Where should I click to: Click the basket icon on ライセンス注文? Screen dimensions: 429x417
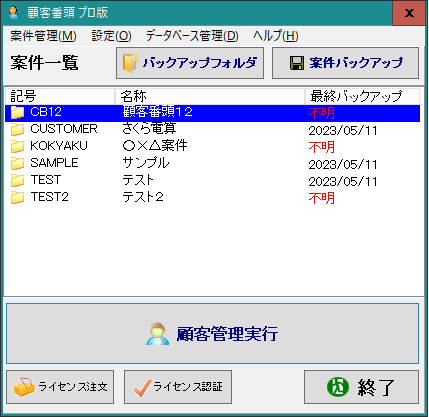[x=24, y=387]
